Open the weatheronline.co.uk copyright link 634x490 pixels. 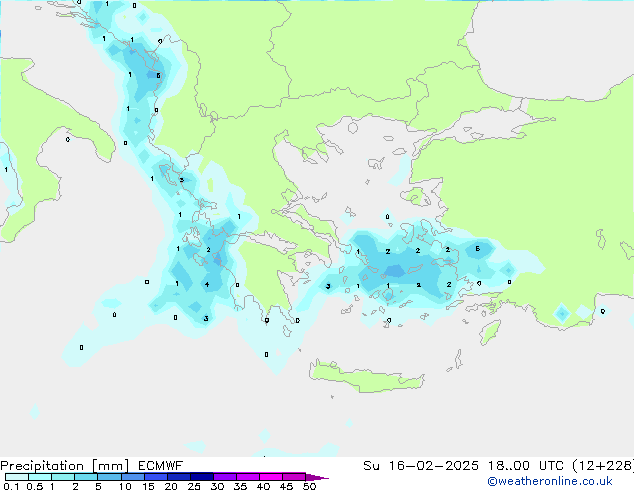tap(550, 481)
